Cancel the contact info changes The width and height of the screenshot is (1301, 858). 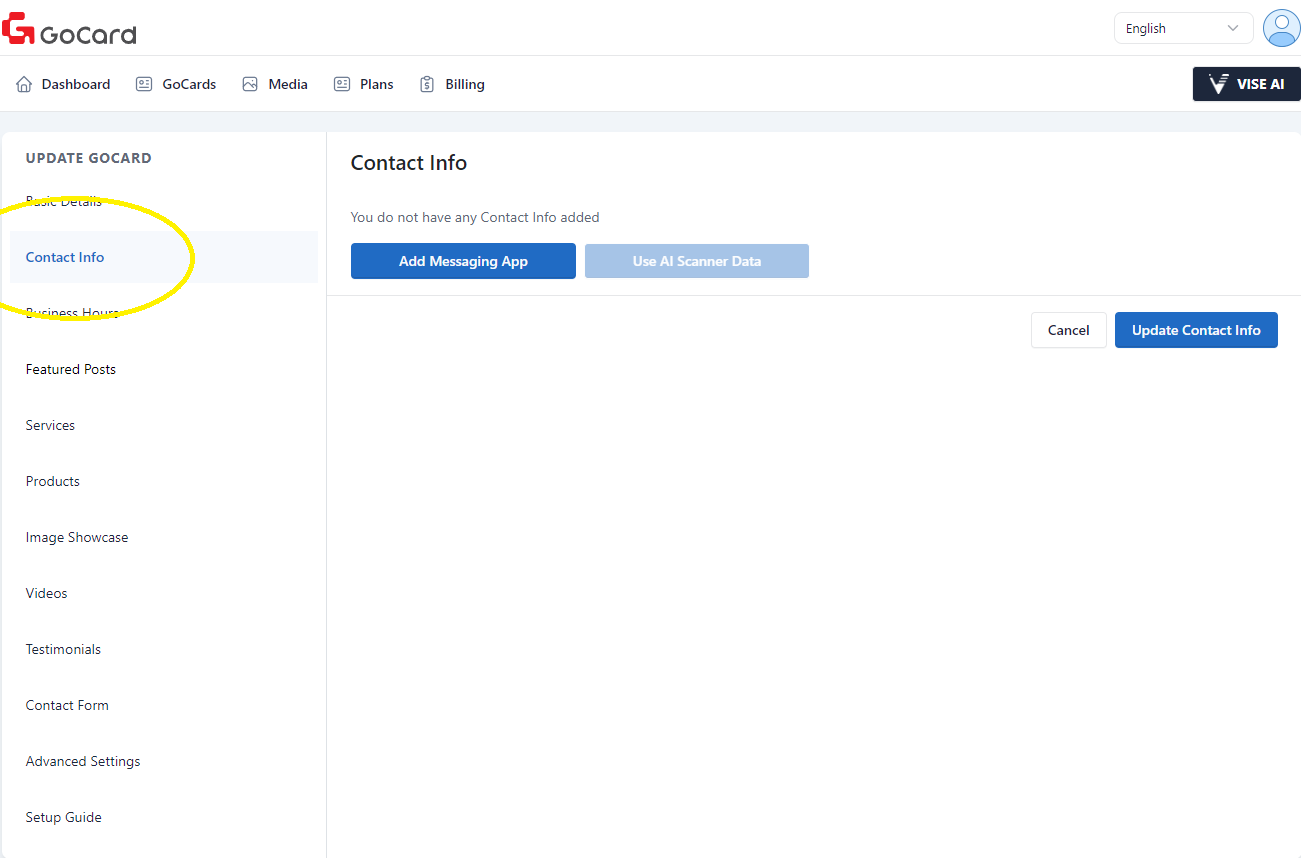[x=1068, y=330]
